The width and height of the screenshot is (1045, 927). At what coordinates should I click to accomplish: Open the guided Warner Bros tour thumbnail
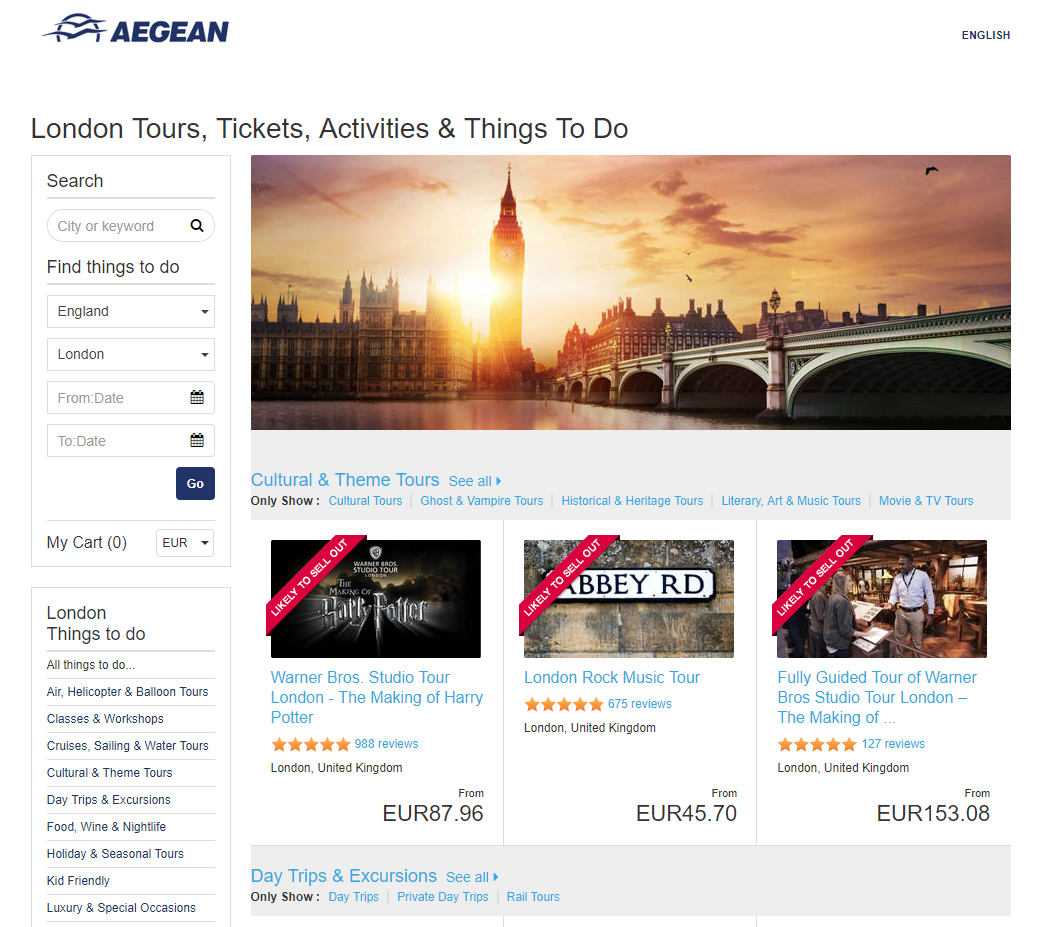(882, 598)
